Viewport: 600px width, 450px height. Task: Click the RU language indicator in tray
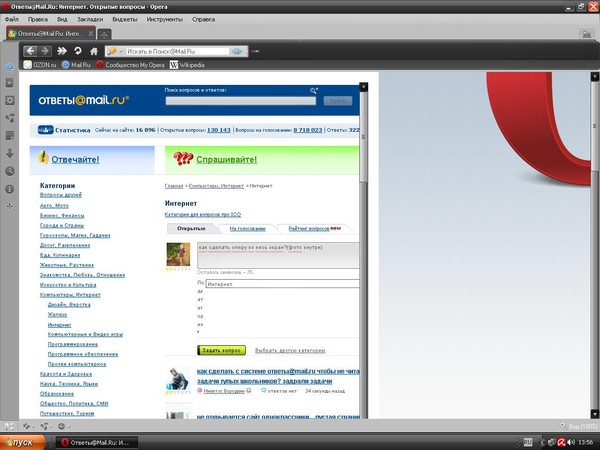(x=528, y=442)
